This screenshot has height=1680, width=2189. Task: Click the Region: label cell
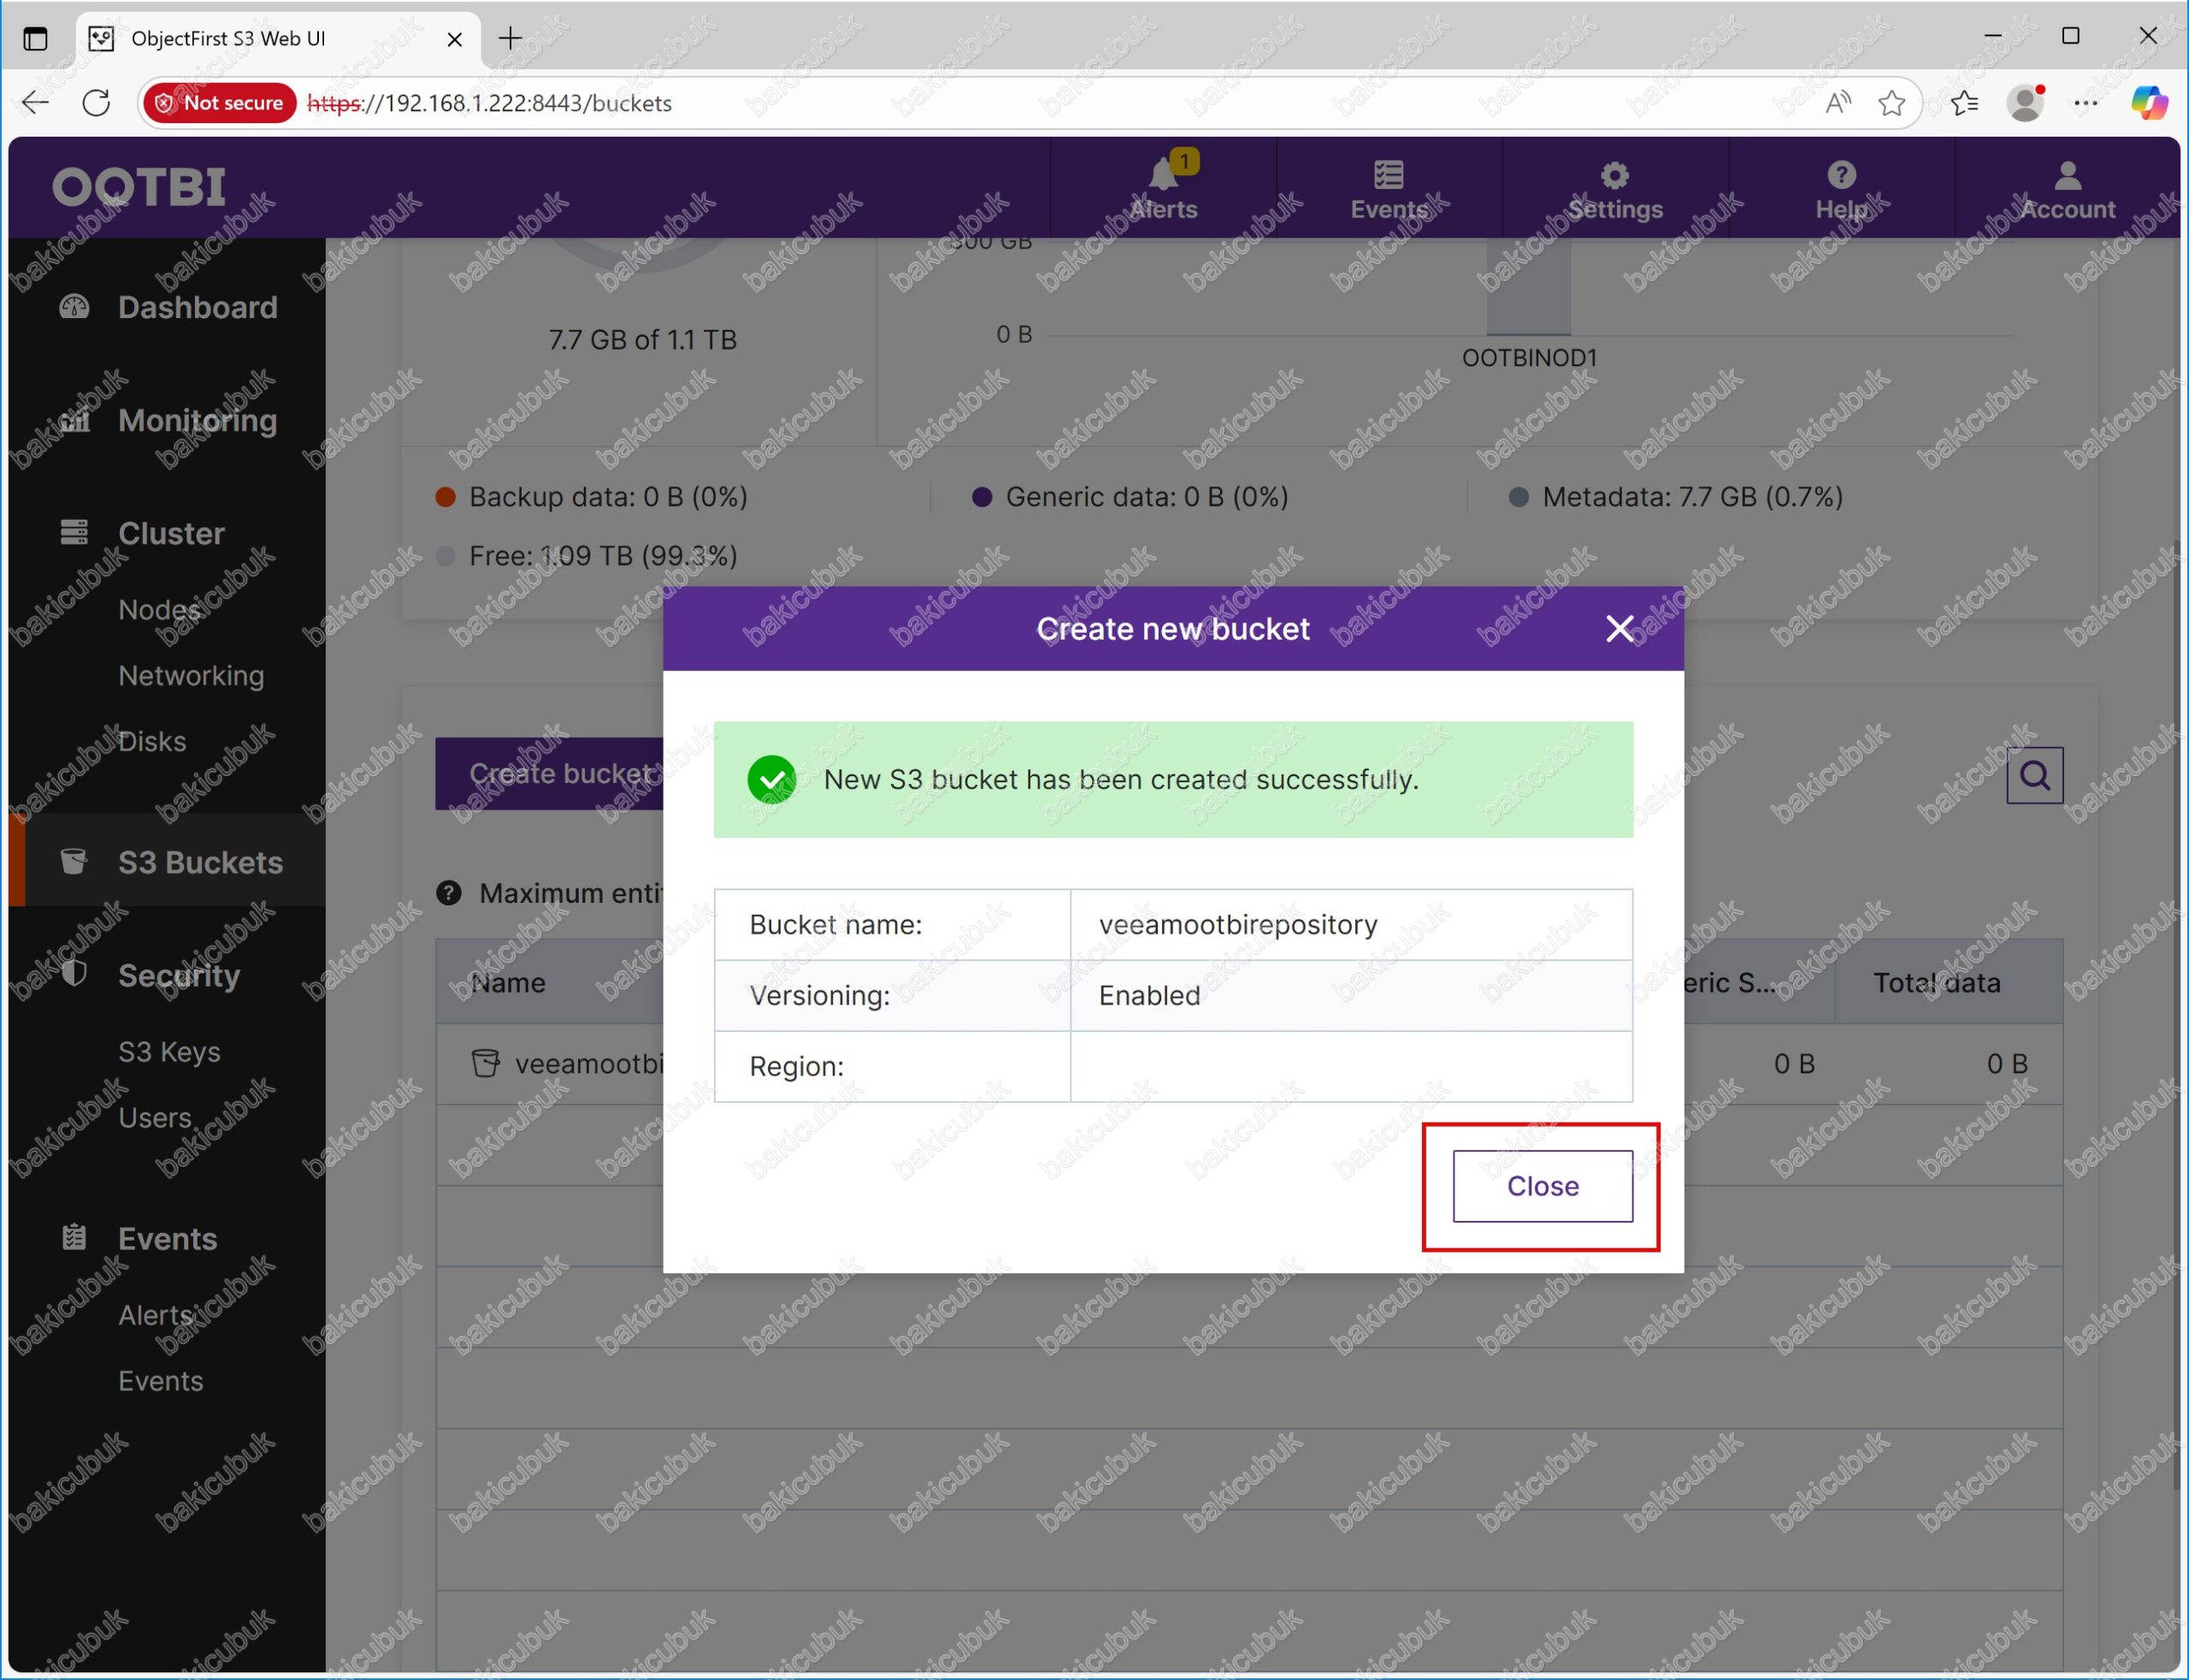pyautogui.click(x=892, y=1067)
